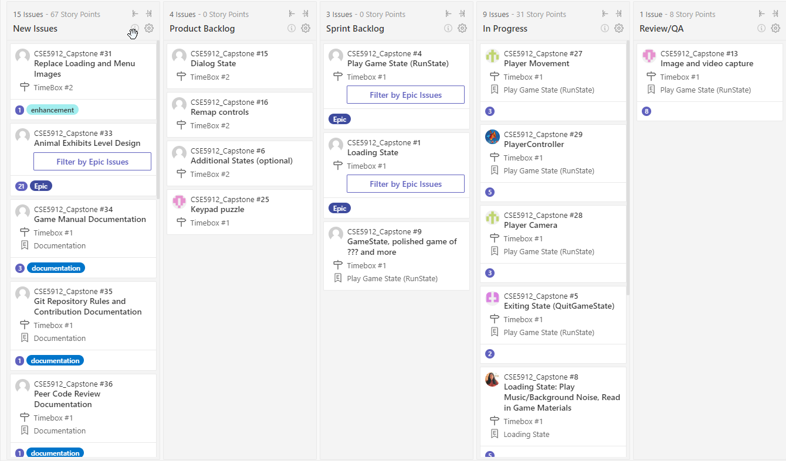Viewport: 786px width, 461px height.
Task: Click the Keypad puzzle assignee avatar
Action: 179,201
